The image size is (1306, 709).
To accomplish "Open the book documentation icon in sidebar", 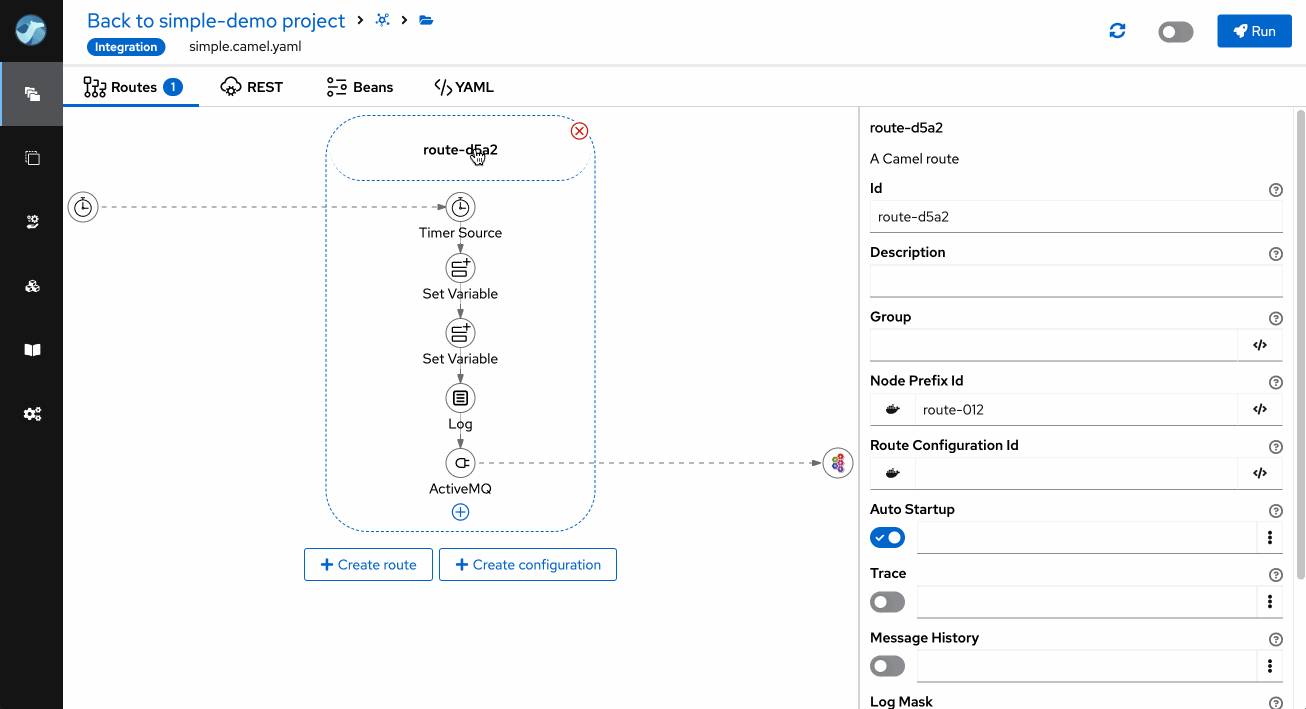I will click(x=32, y=350).
